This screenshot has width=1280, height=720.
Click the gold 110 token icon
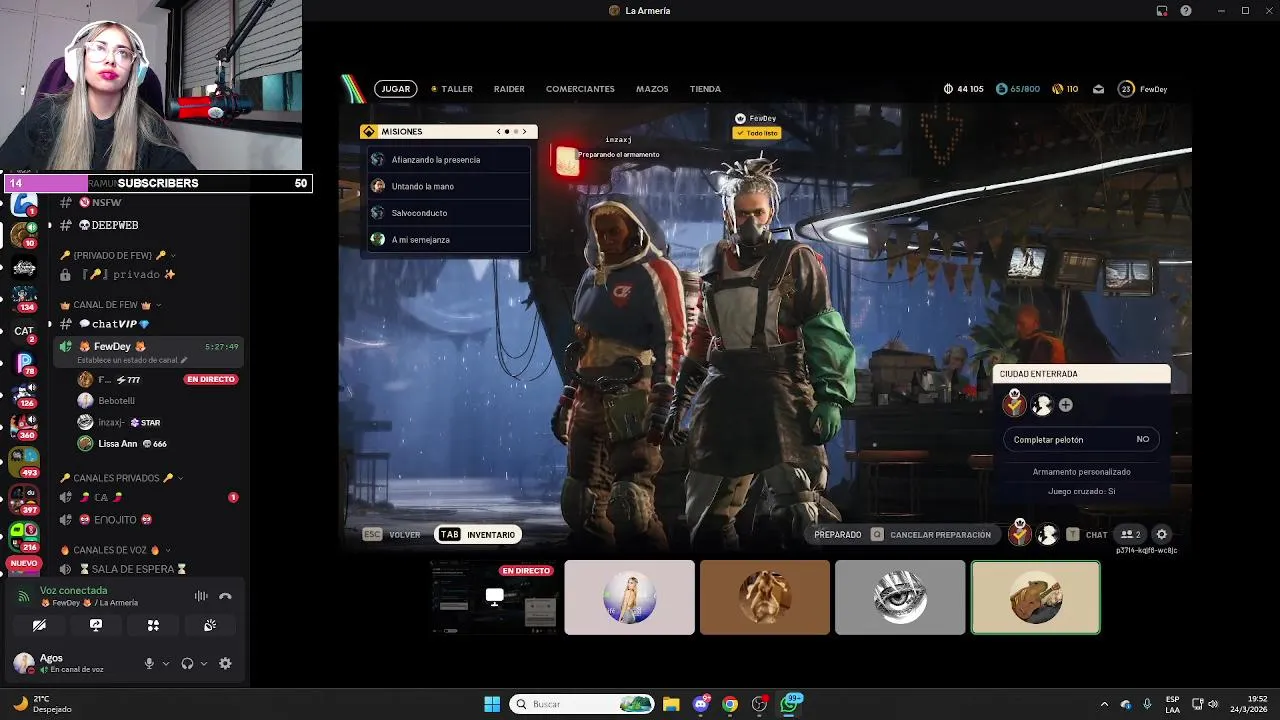1057,89
